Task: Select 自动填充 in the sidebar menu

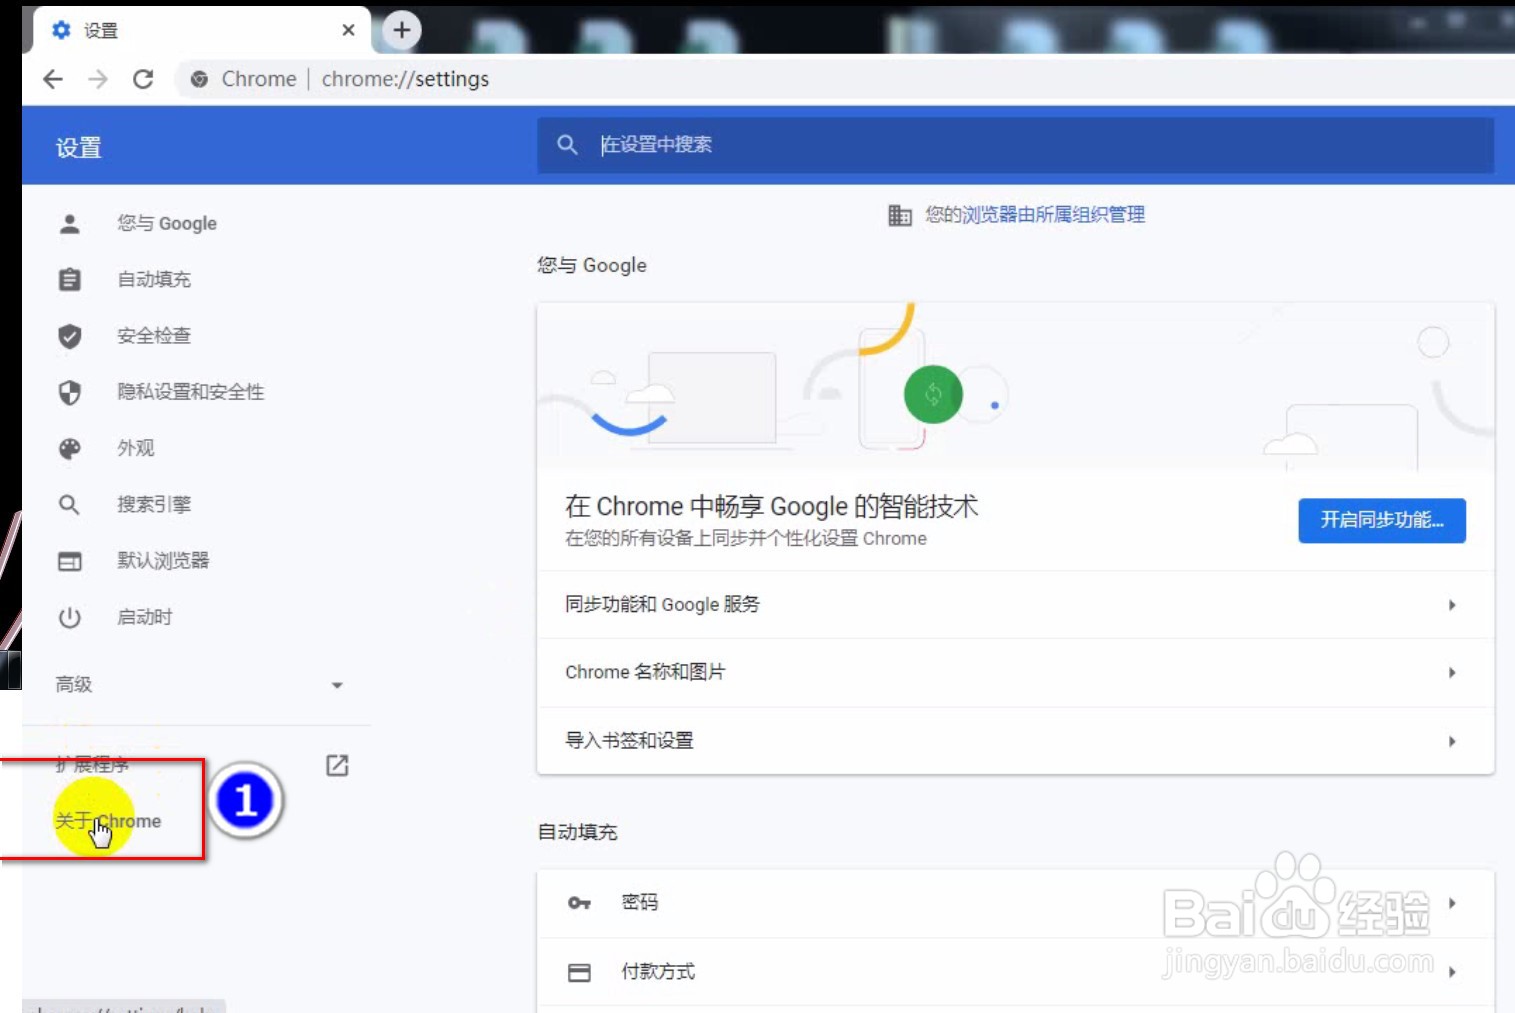Action: (154, 279)
